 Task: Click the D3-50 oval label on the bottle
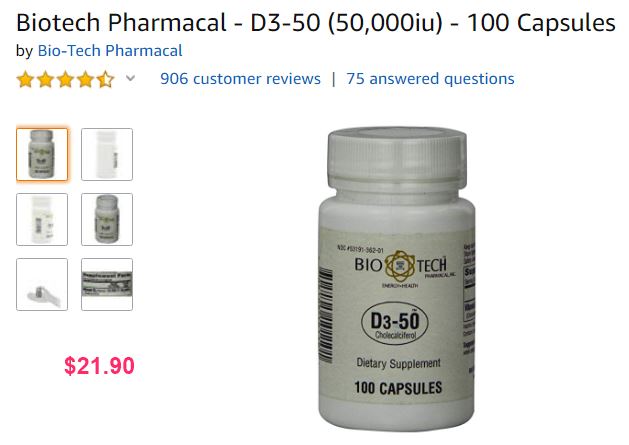coord(395,324)
